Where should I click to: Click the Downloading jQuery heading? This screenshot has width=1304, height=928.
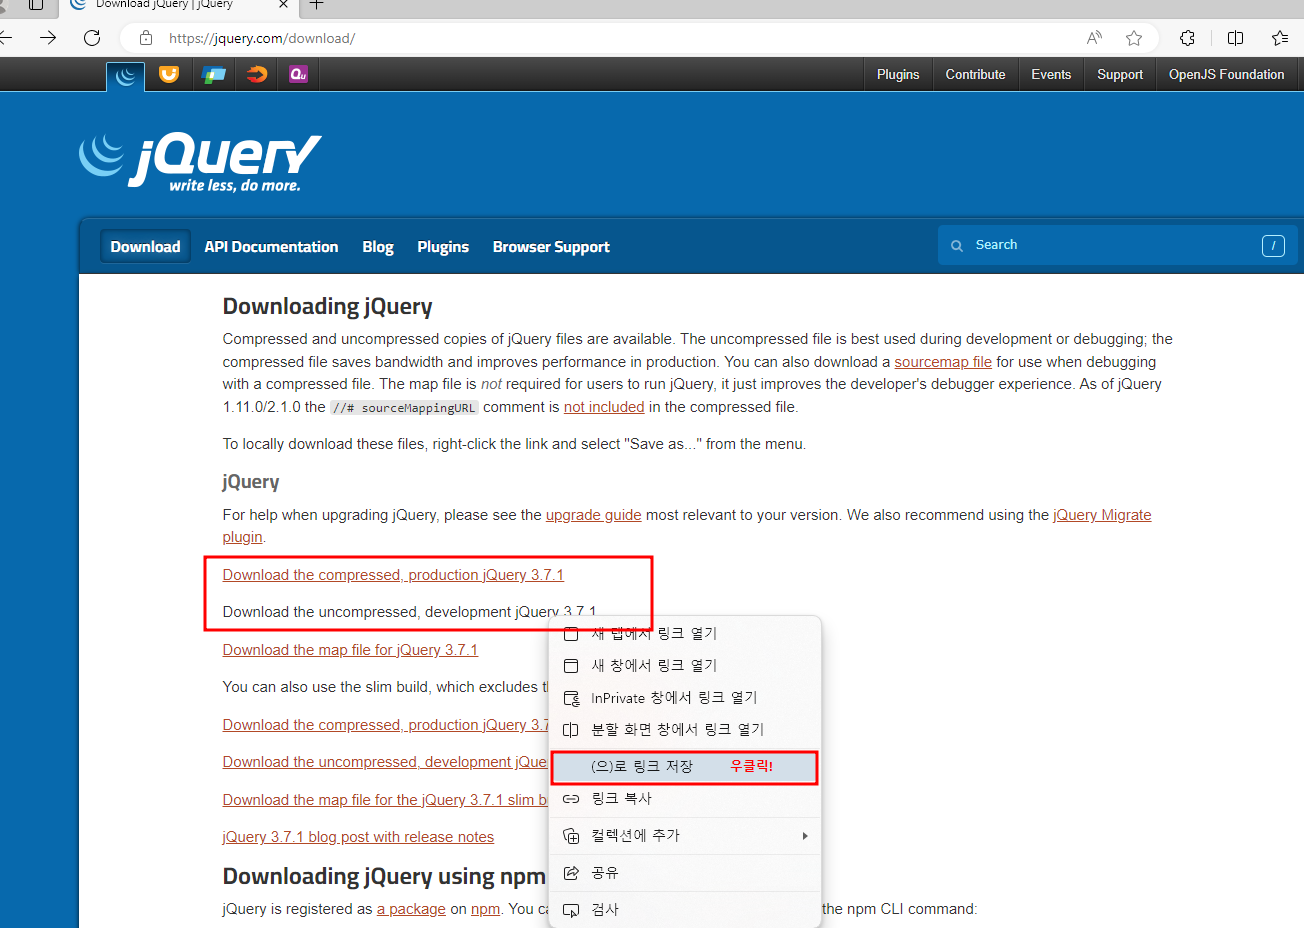point(328,307)
